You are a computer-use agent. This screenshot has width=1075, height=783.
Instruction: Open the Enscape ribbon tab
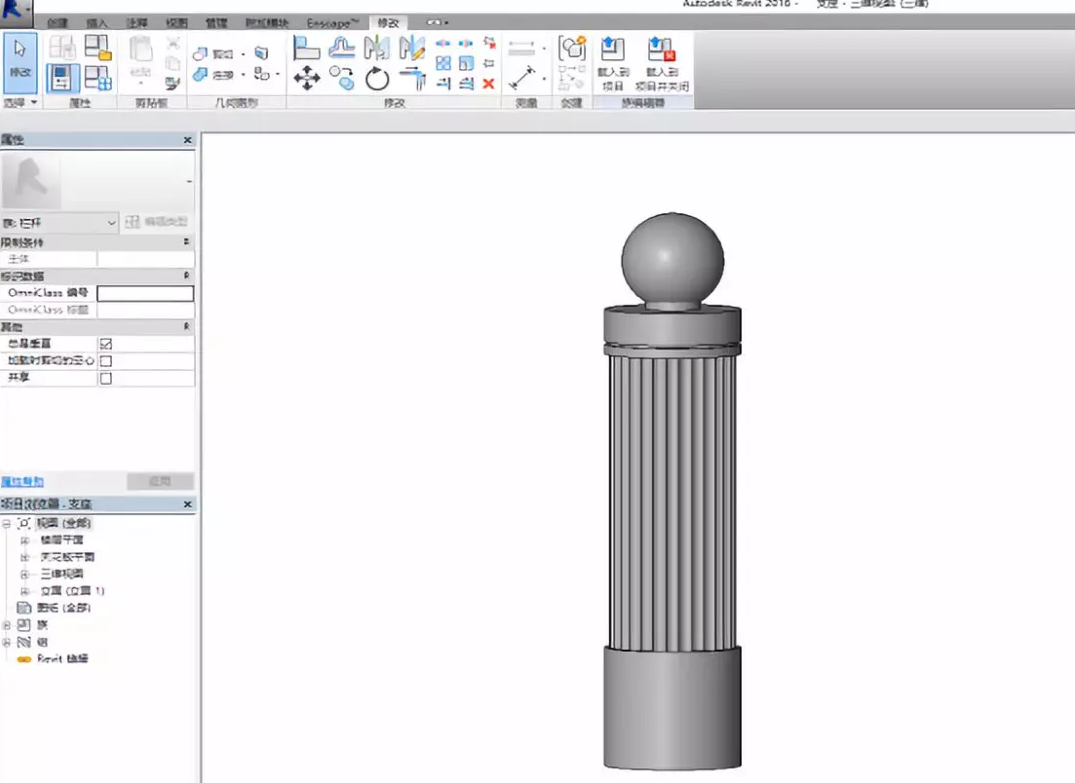click(x=332, y=22)
